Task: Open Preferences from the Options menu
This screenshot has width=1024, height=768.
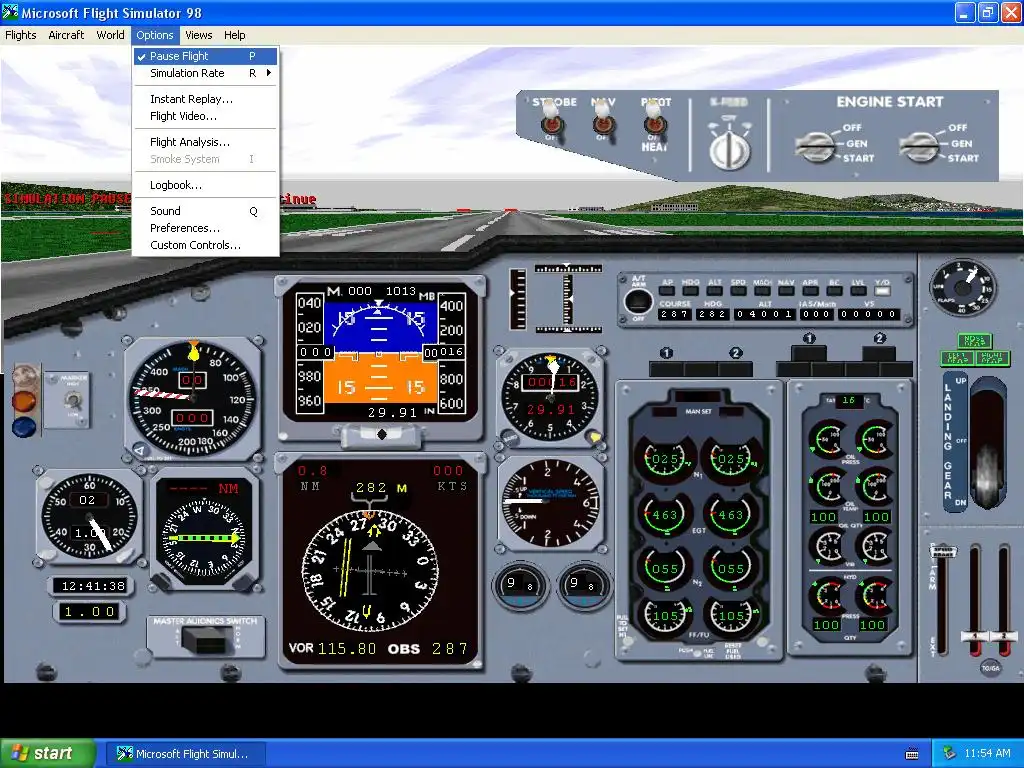Action: click(206, 228)
